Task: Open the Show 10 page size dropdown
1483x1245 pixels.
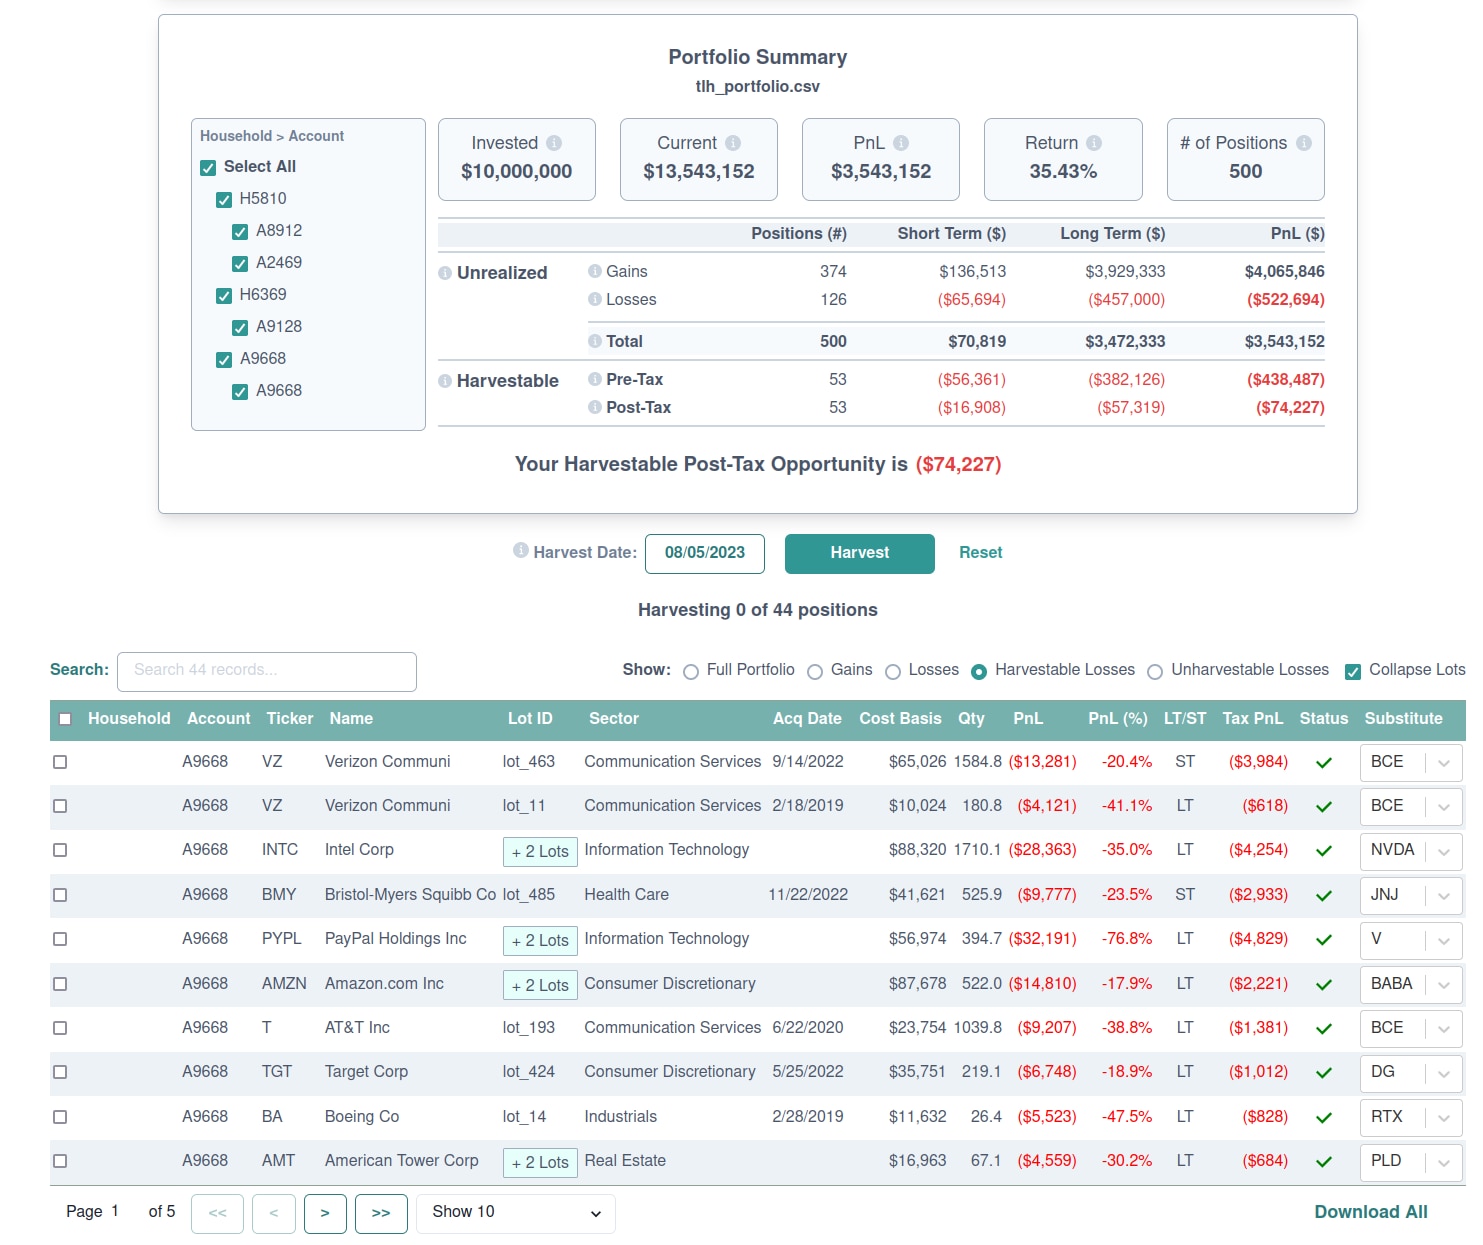Action: click(x=516, y=1213)
